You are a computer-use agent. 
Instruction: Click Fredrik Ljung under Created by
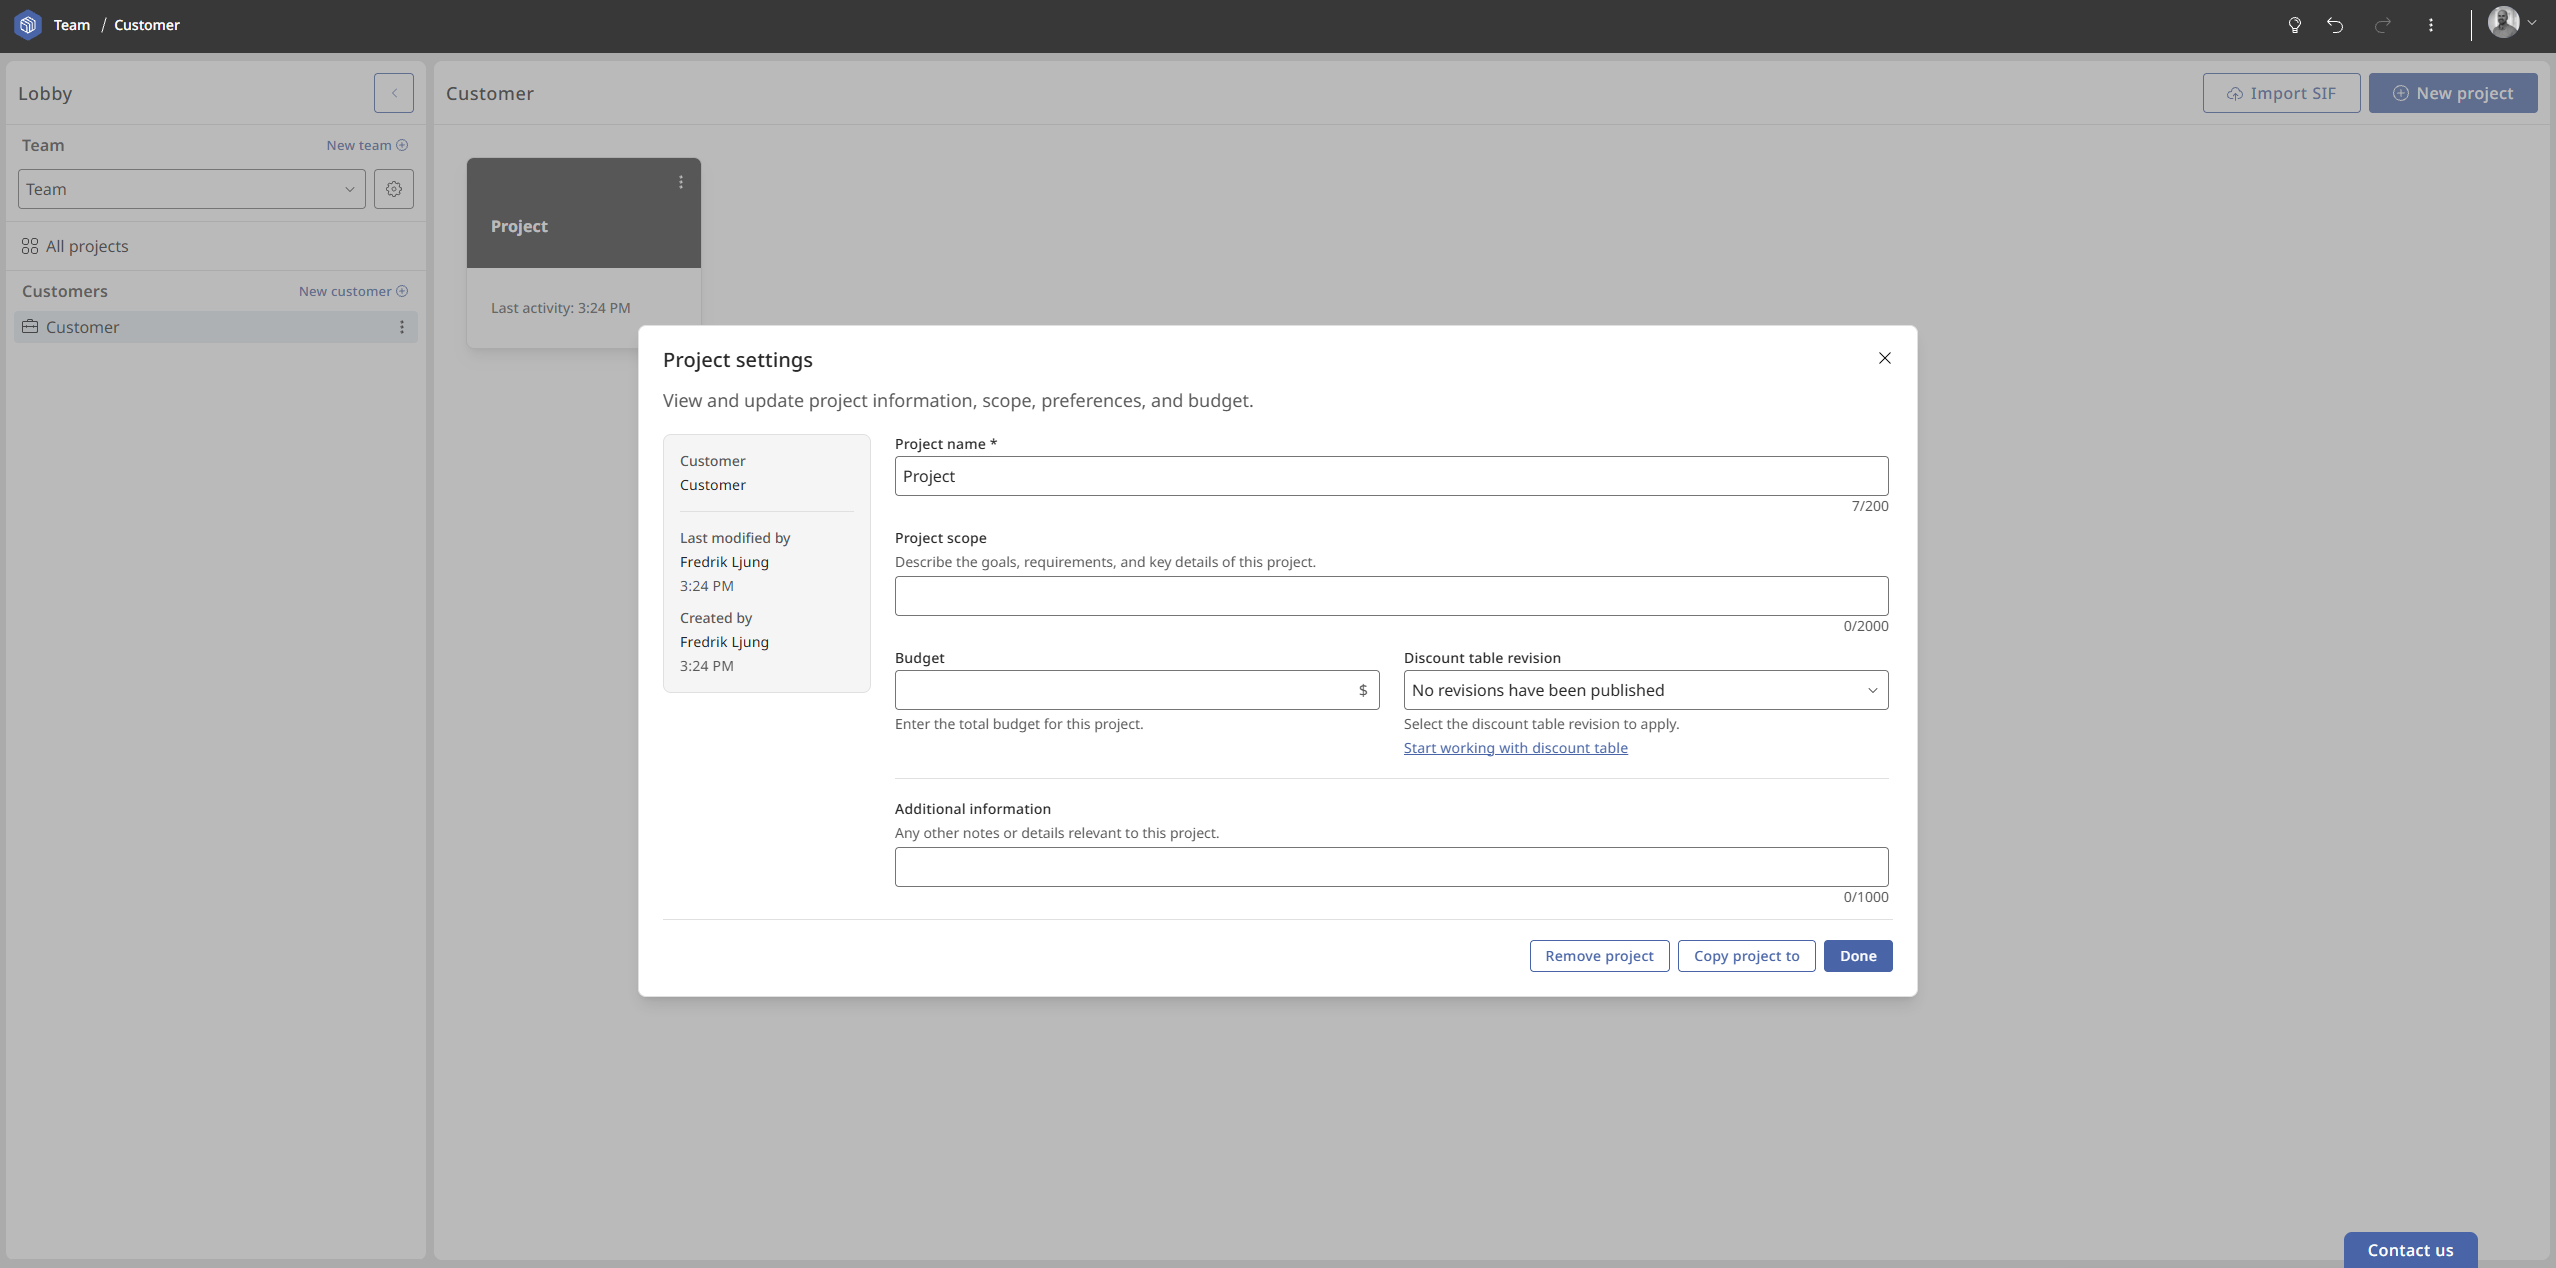click(x=724, y=642)
